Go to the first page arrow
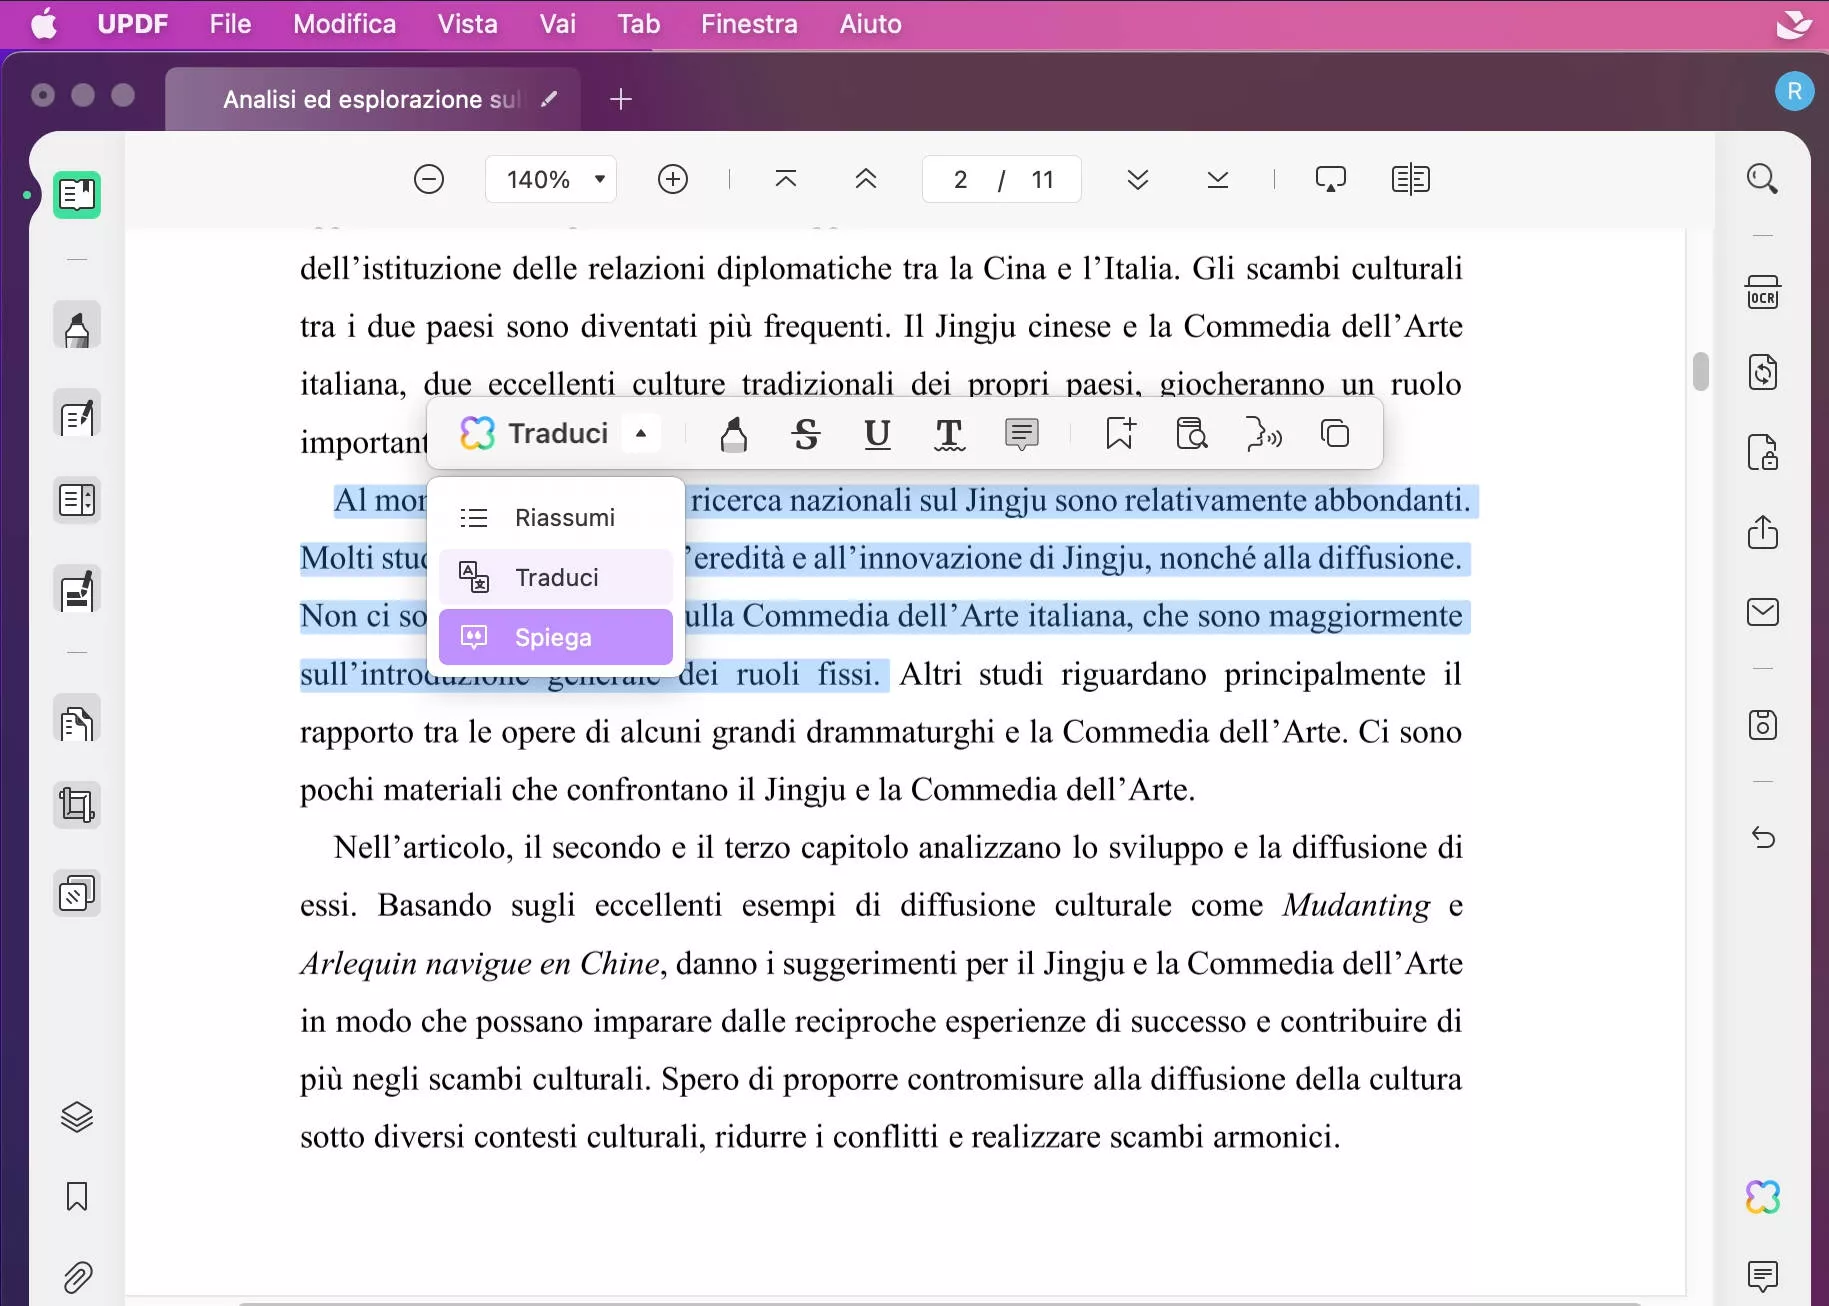The image size is (1829, 1306). [786, 180]
